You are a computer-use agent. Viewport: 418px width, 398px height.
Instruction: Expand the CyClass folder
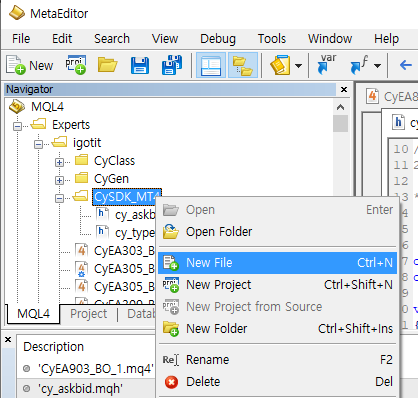tap(59, 162)
